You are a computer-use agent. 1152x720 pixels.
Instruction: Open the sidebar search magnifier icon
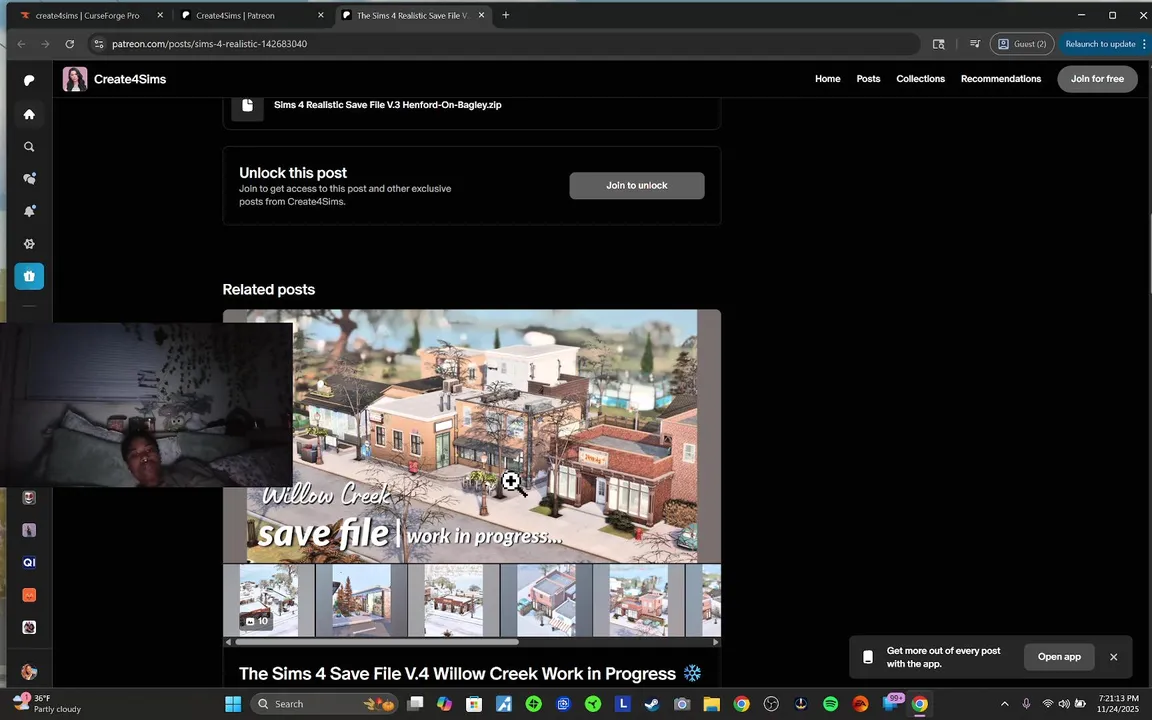pyautogui.click(x=29, y=147)
